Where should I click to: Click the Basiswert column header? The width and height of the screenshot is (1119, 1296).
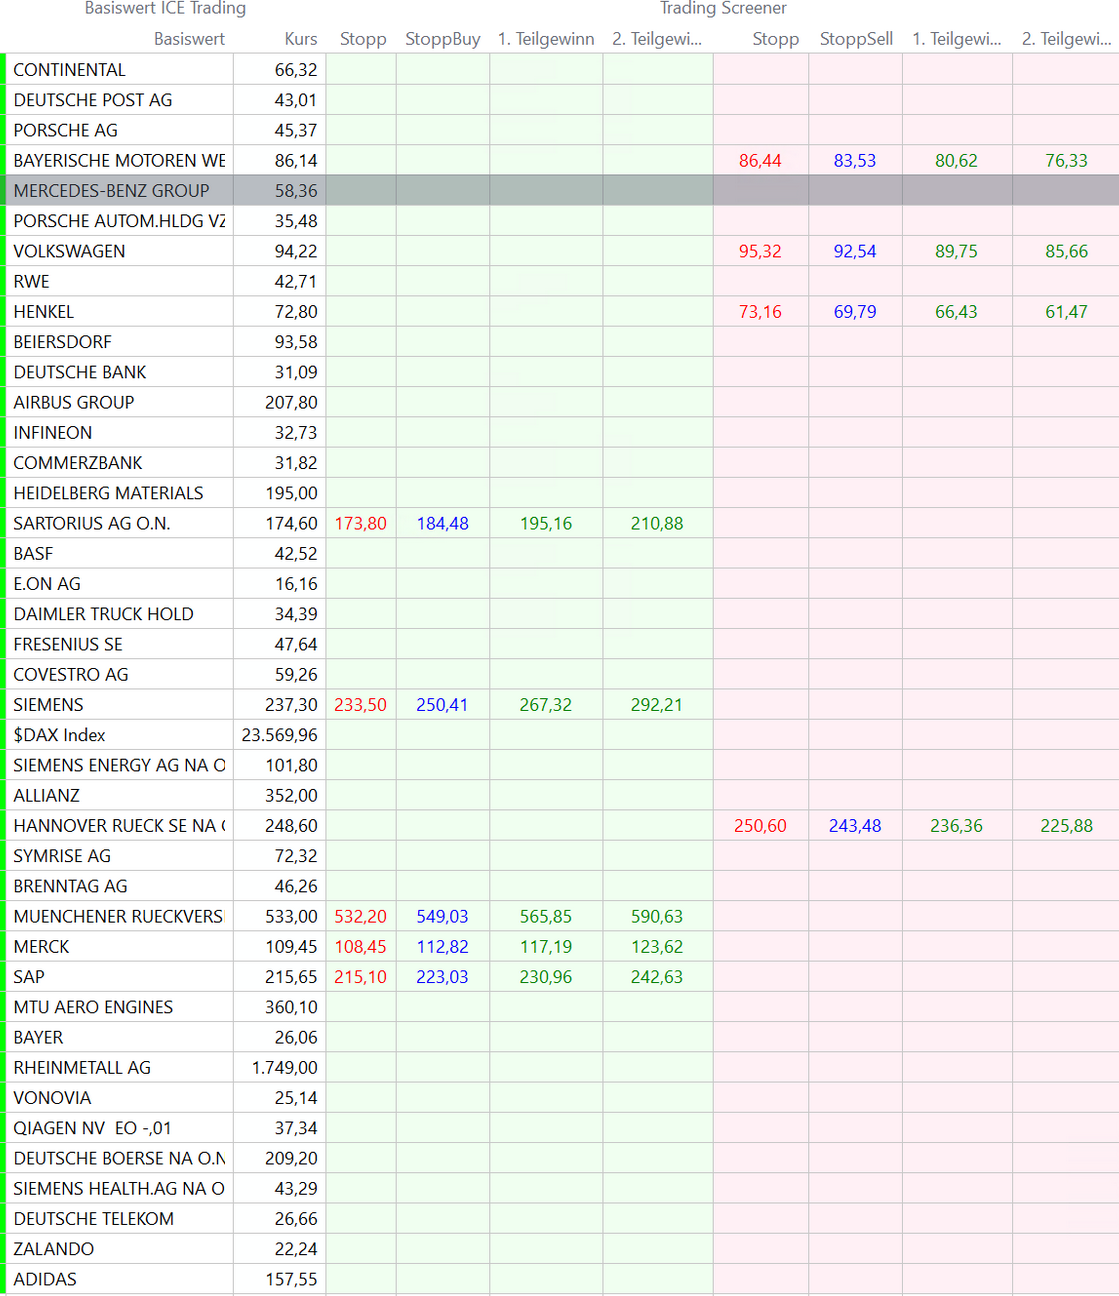[189, 39]
